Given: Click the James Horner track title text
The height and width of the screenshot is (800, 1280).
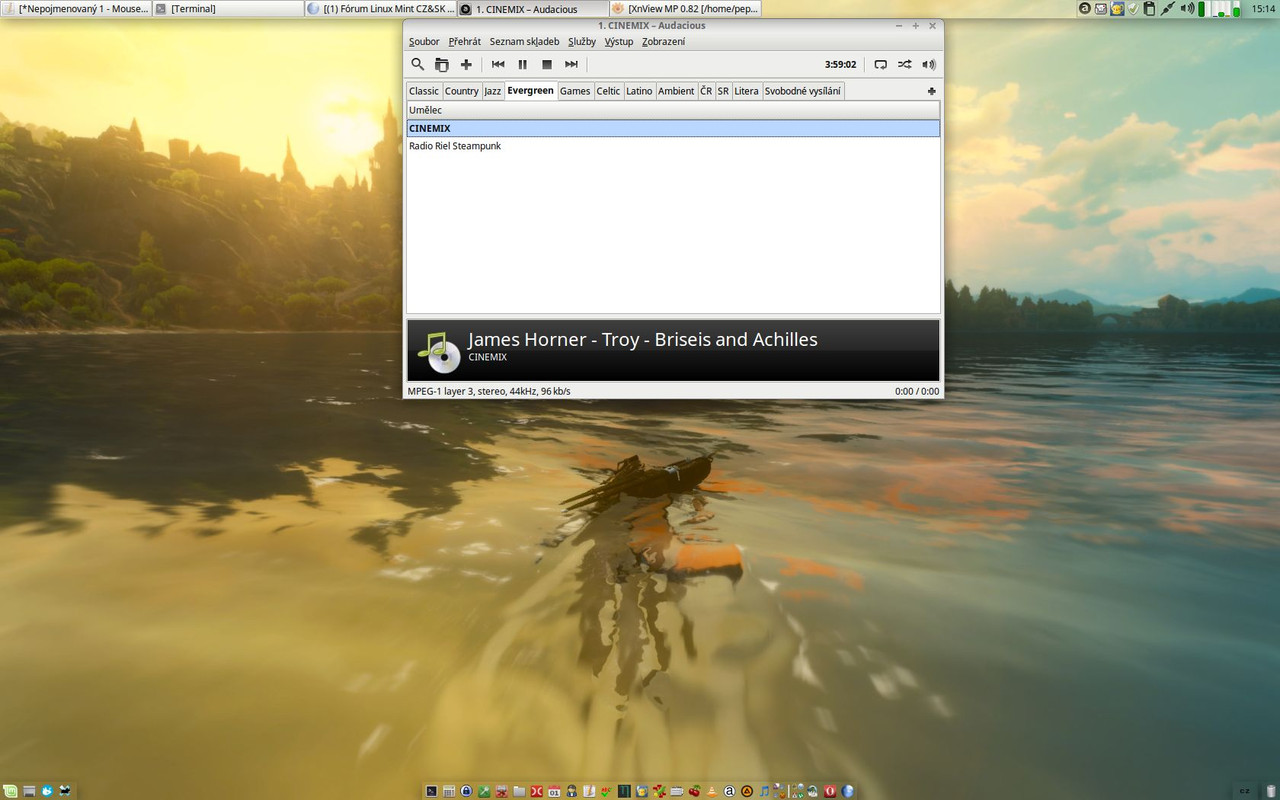Looking at the screenshot, I should point(643,339).
